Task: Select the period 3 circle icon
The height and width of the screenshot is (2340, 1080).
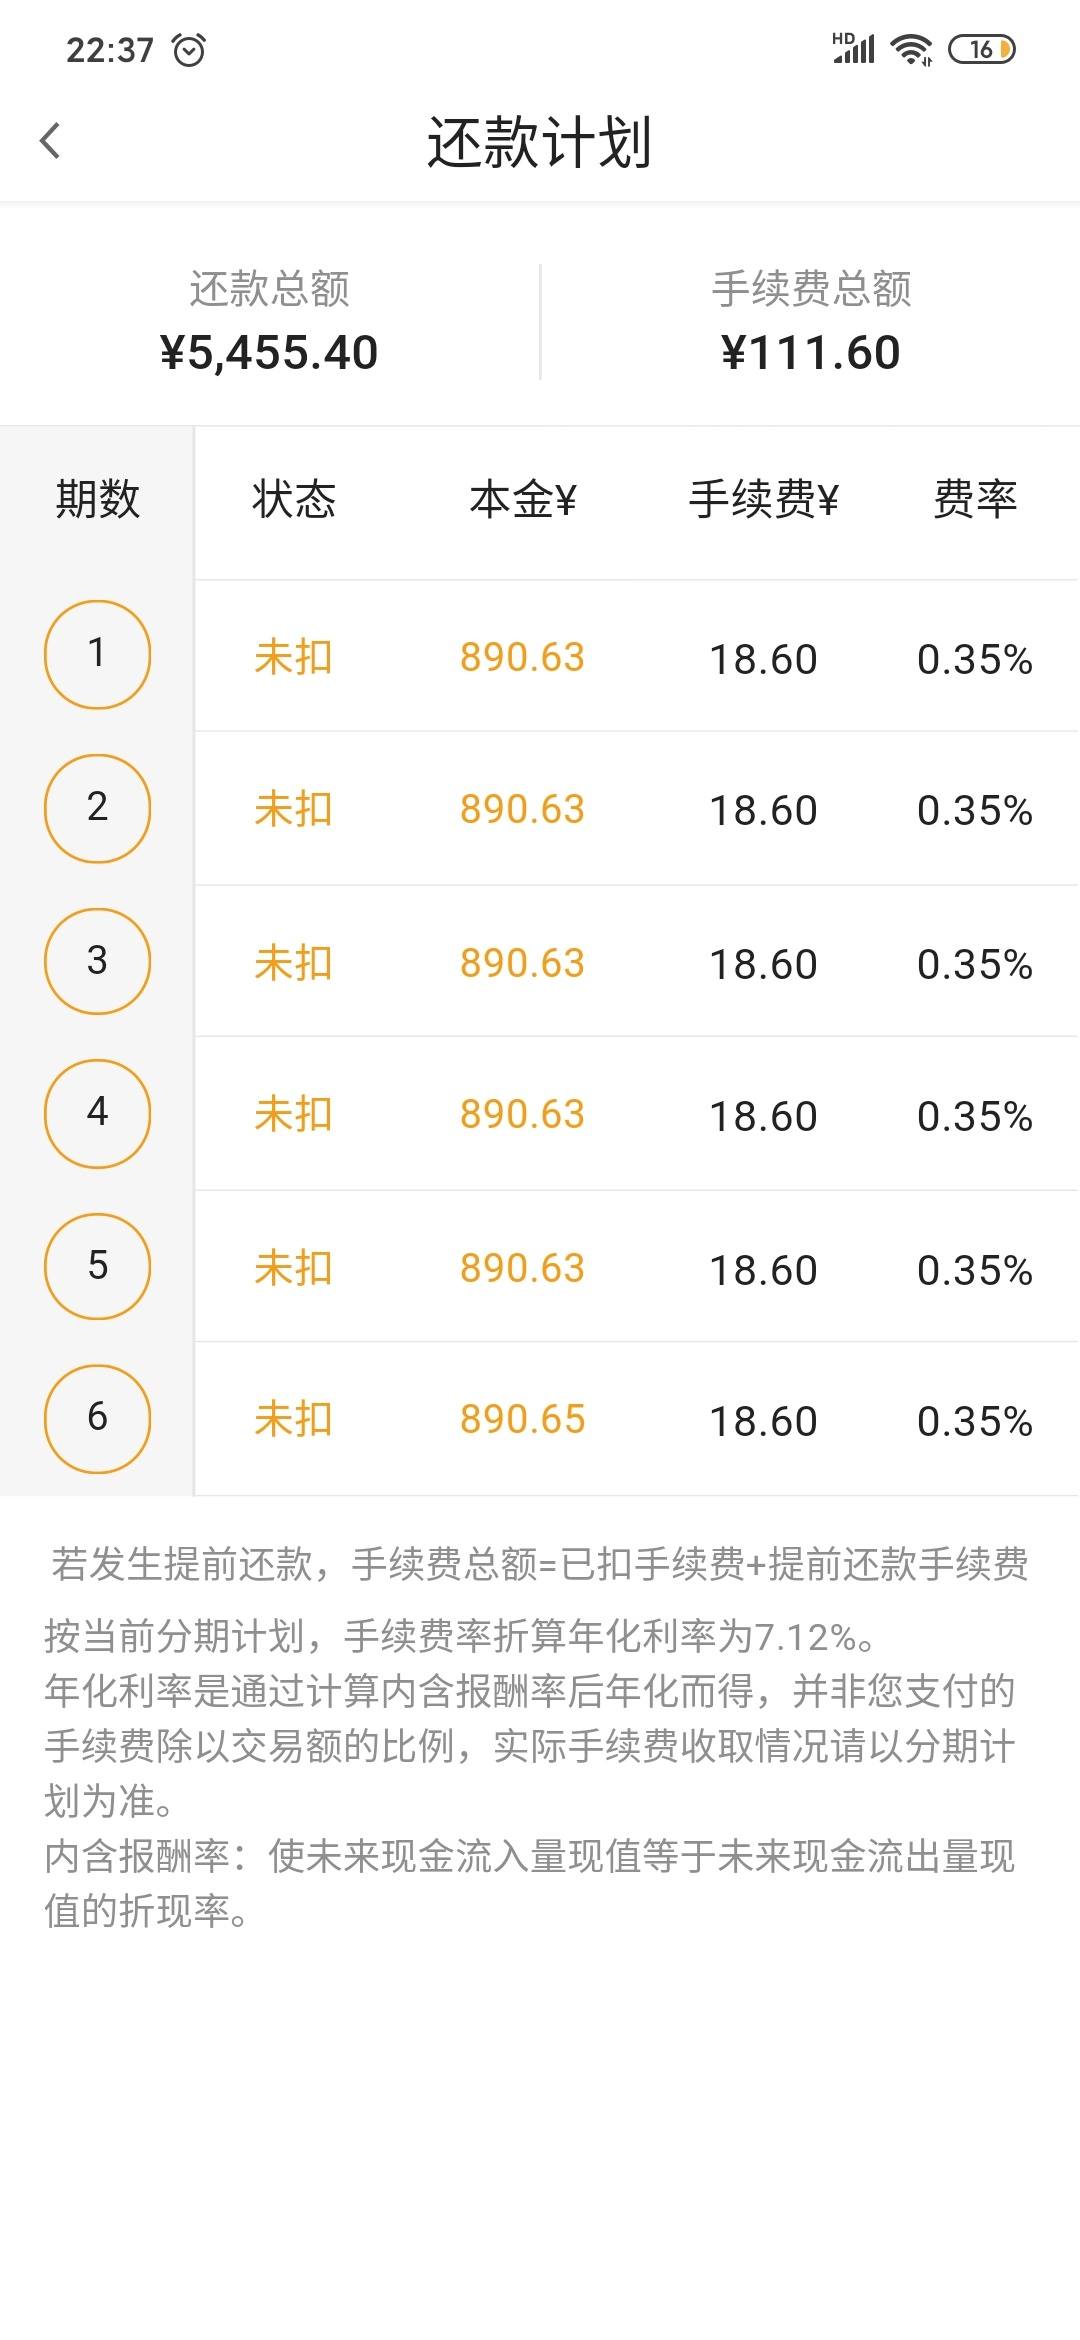Action: tap(97, 961)
